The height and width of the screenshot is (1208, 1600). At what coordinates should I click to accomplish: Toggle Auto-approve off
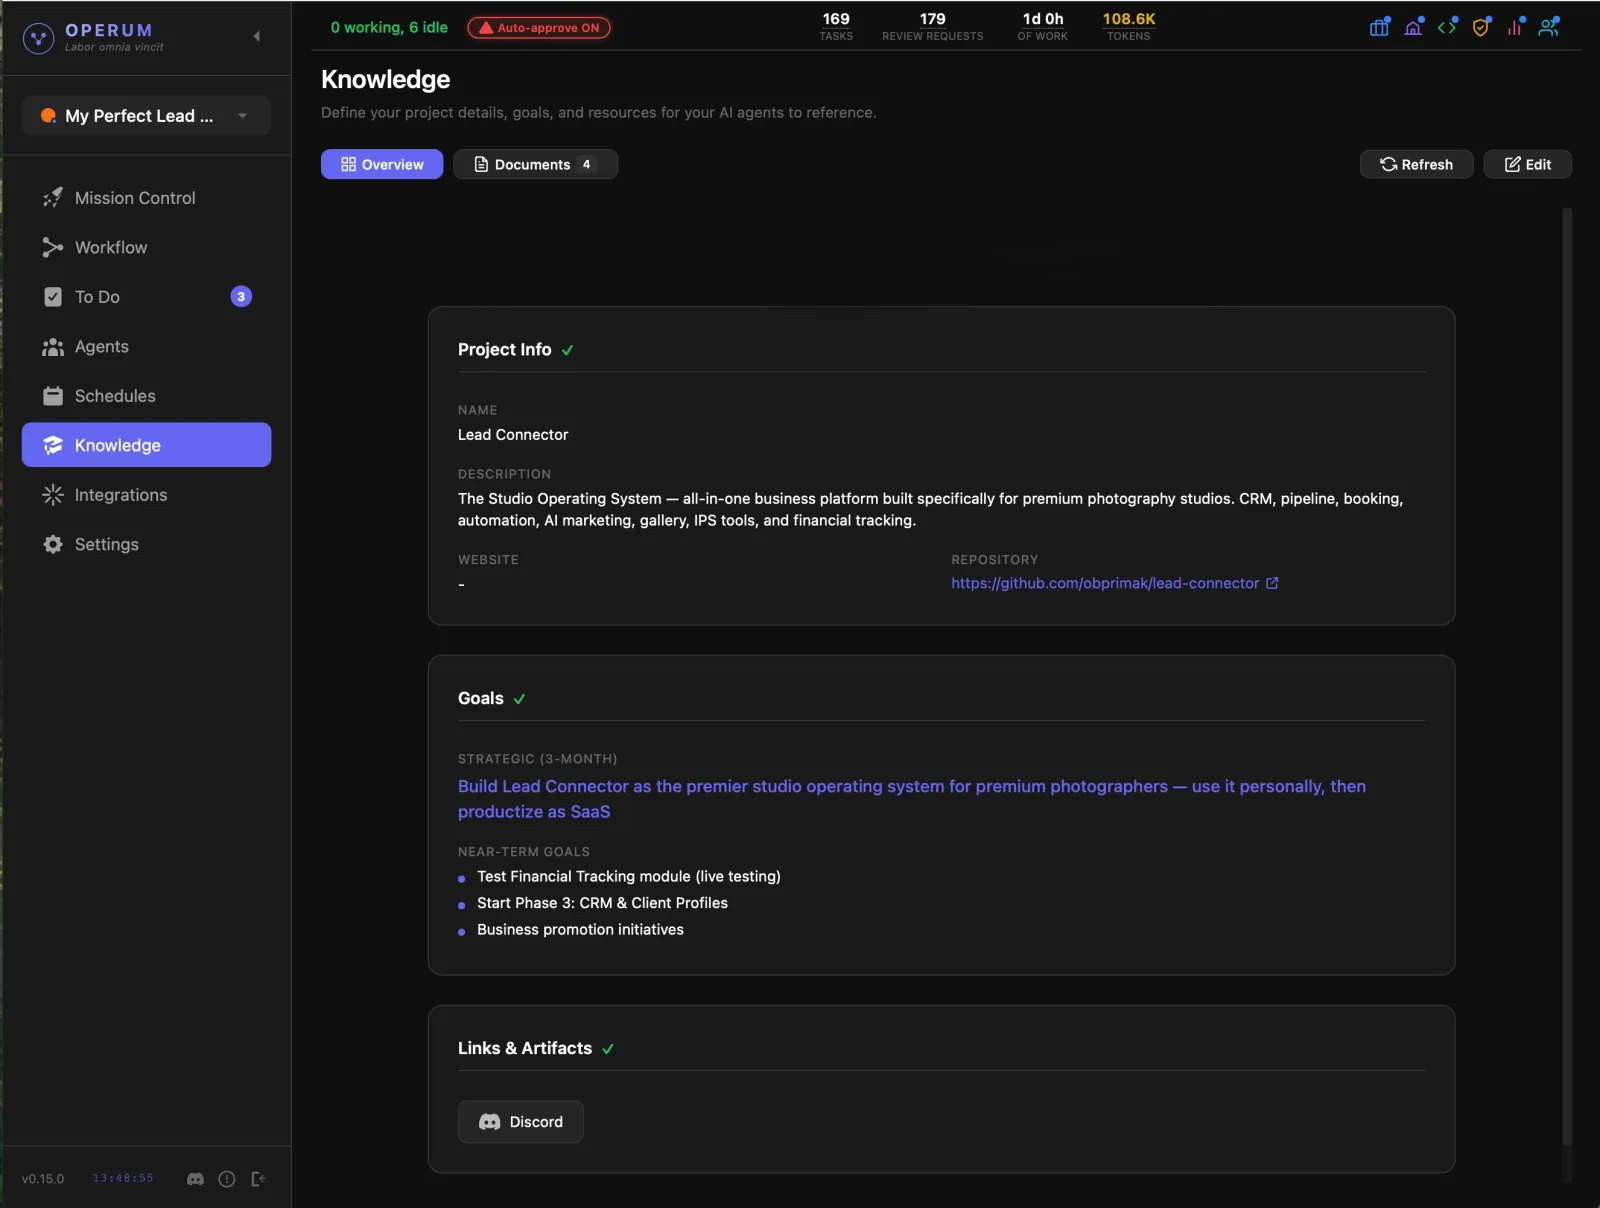pyautogui.click(x=539, y=27)
